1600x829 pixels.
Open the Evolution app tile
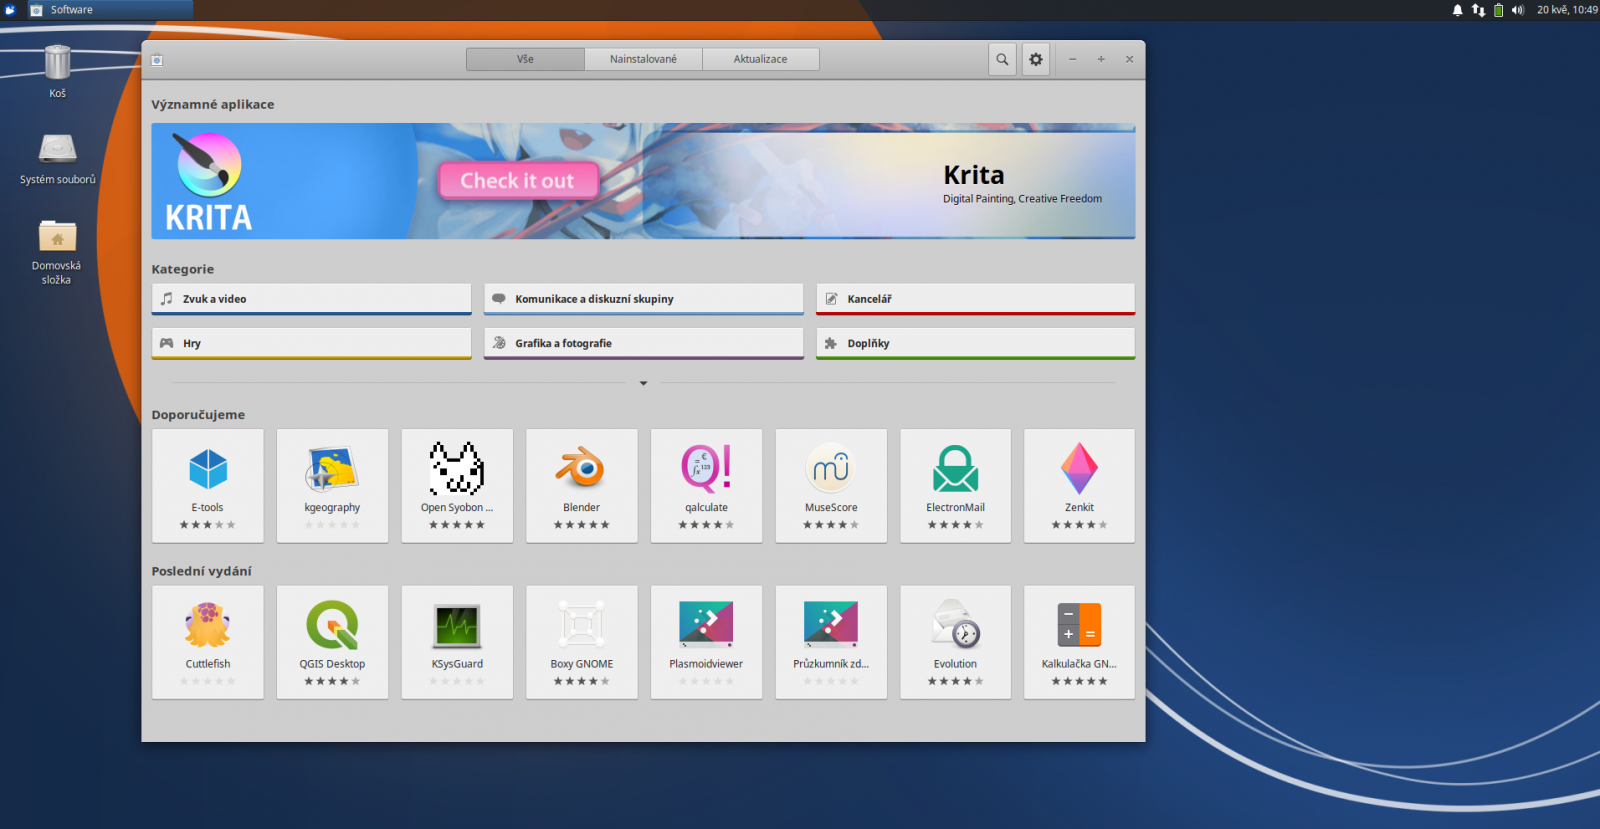955,642
